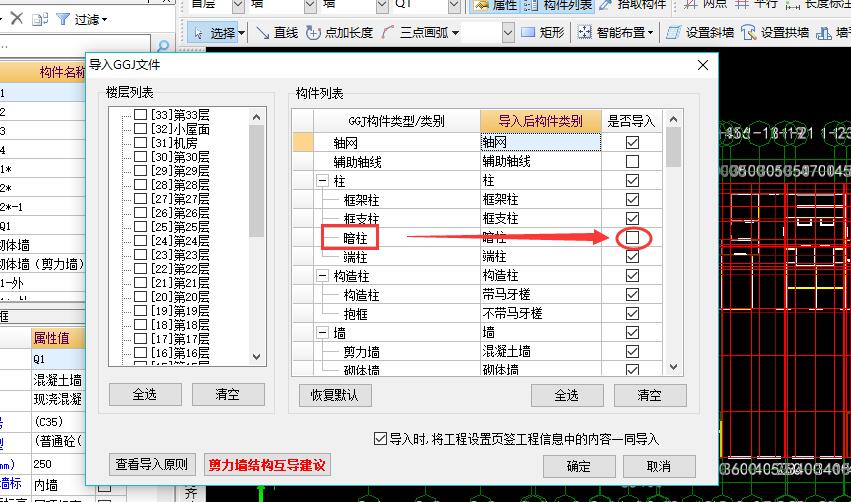
Task: Confirm import with 确定 button
Action: 579,466
